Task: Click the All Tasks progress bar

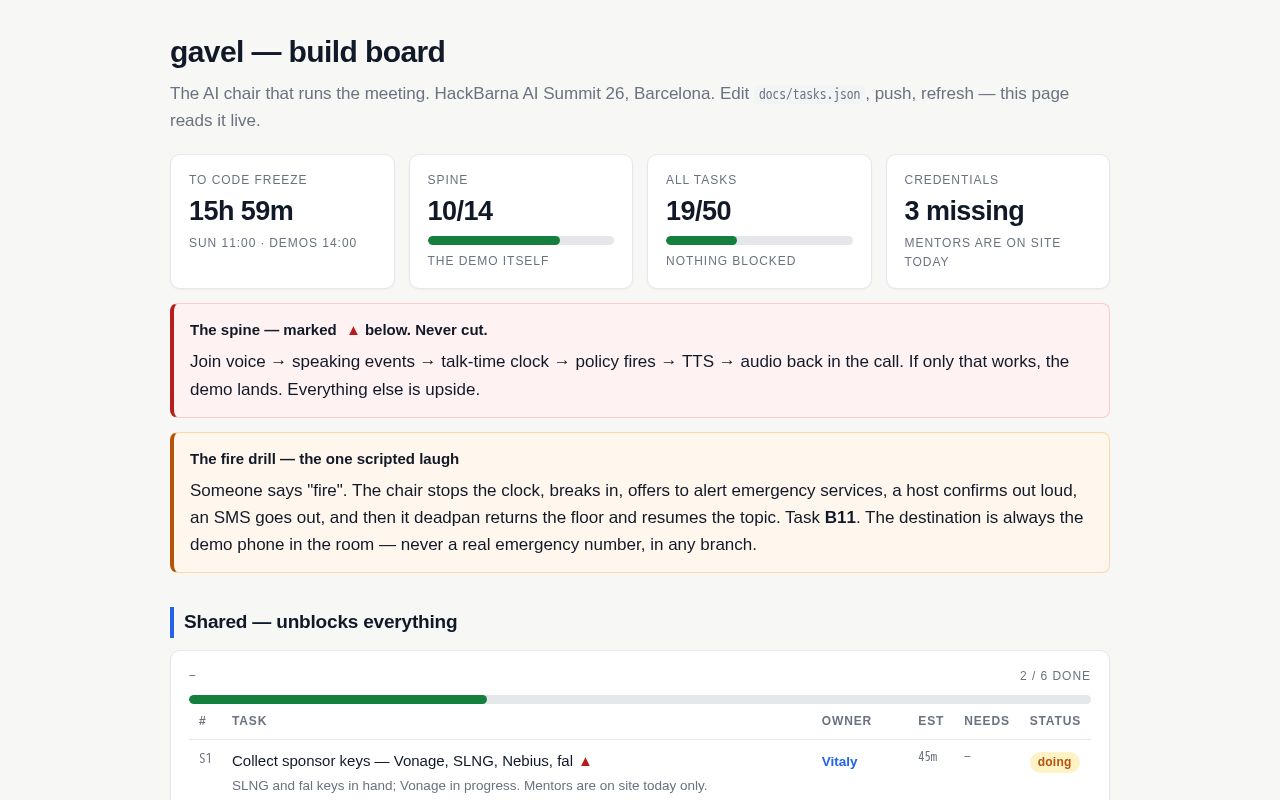Action: [759, 240]
